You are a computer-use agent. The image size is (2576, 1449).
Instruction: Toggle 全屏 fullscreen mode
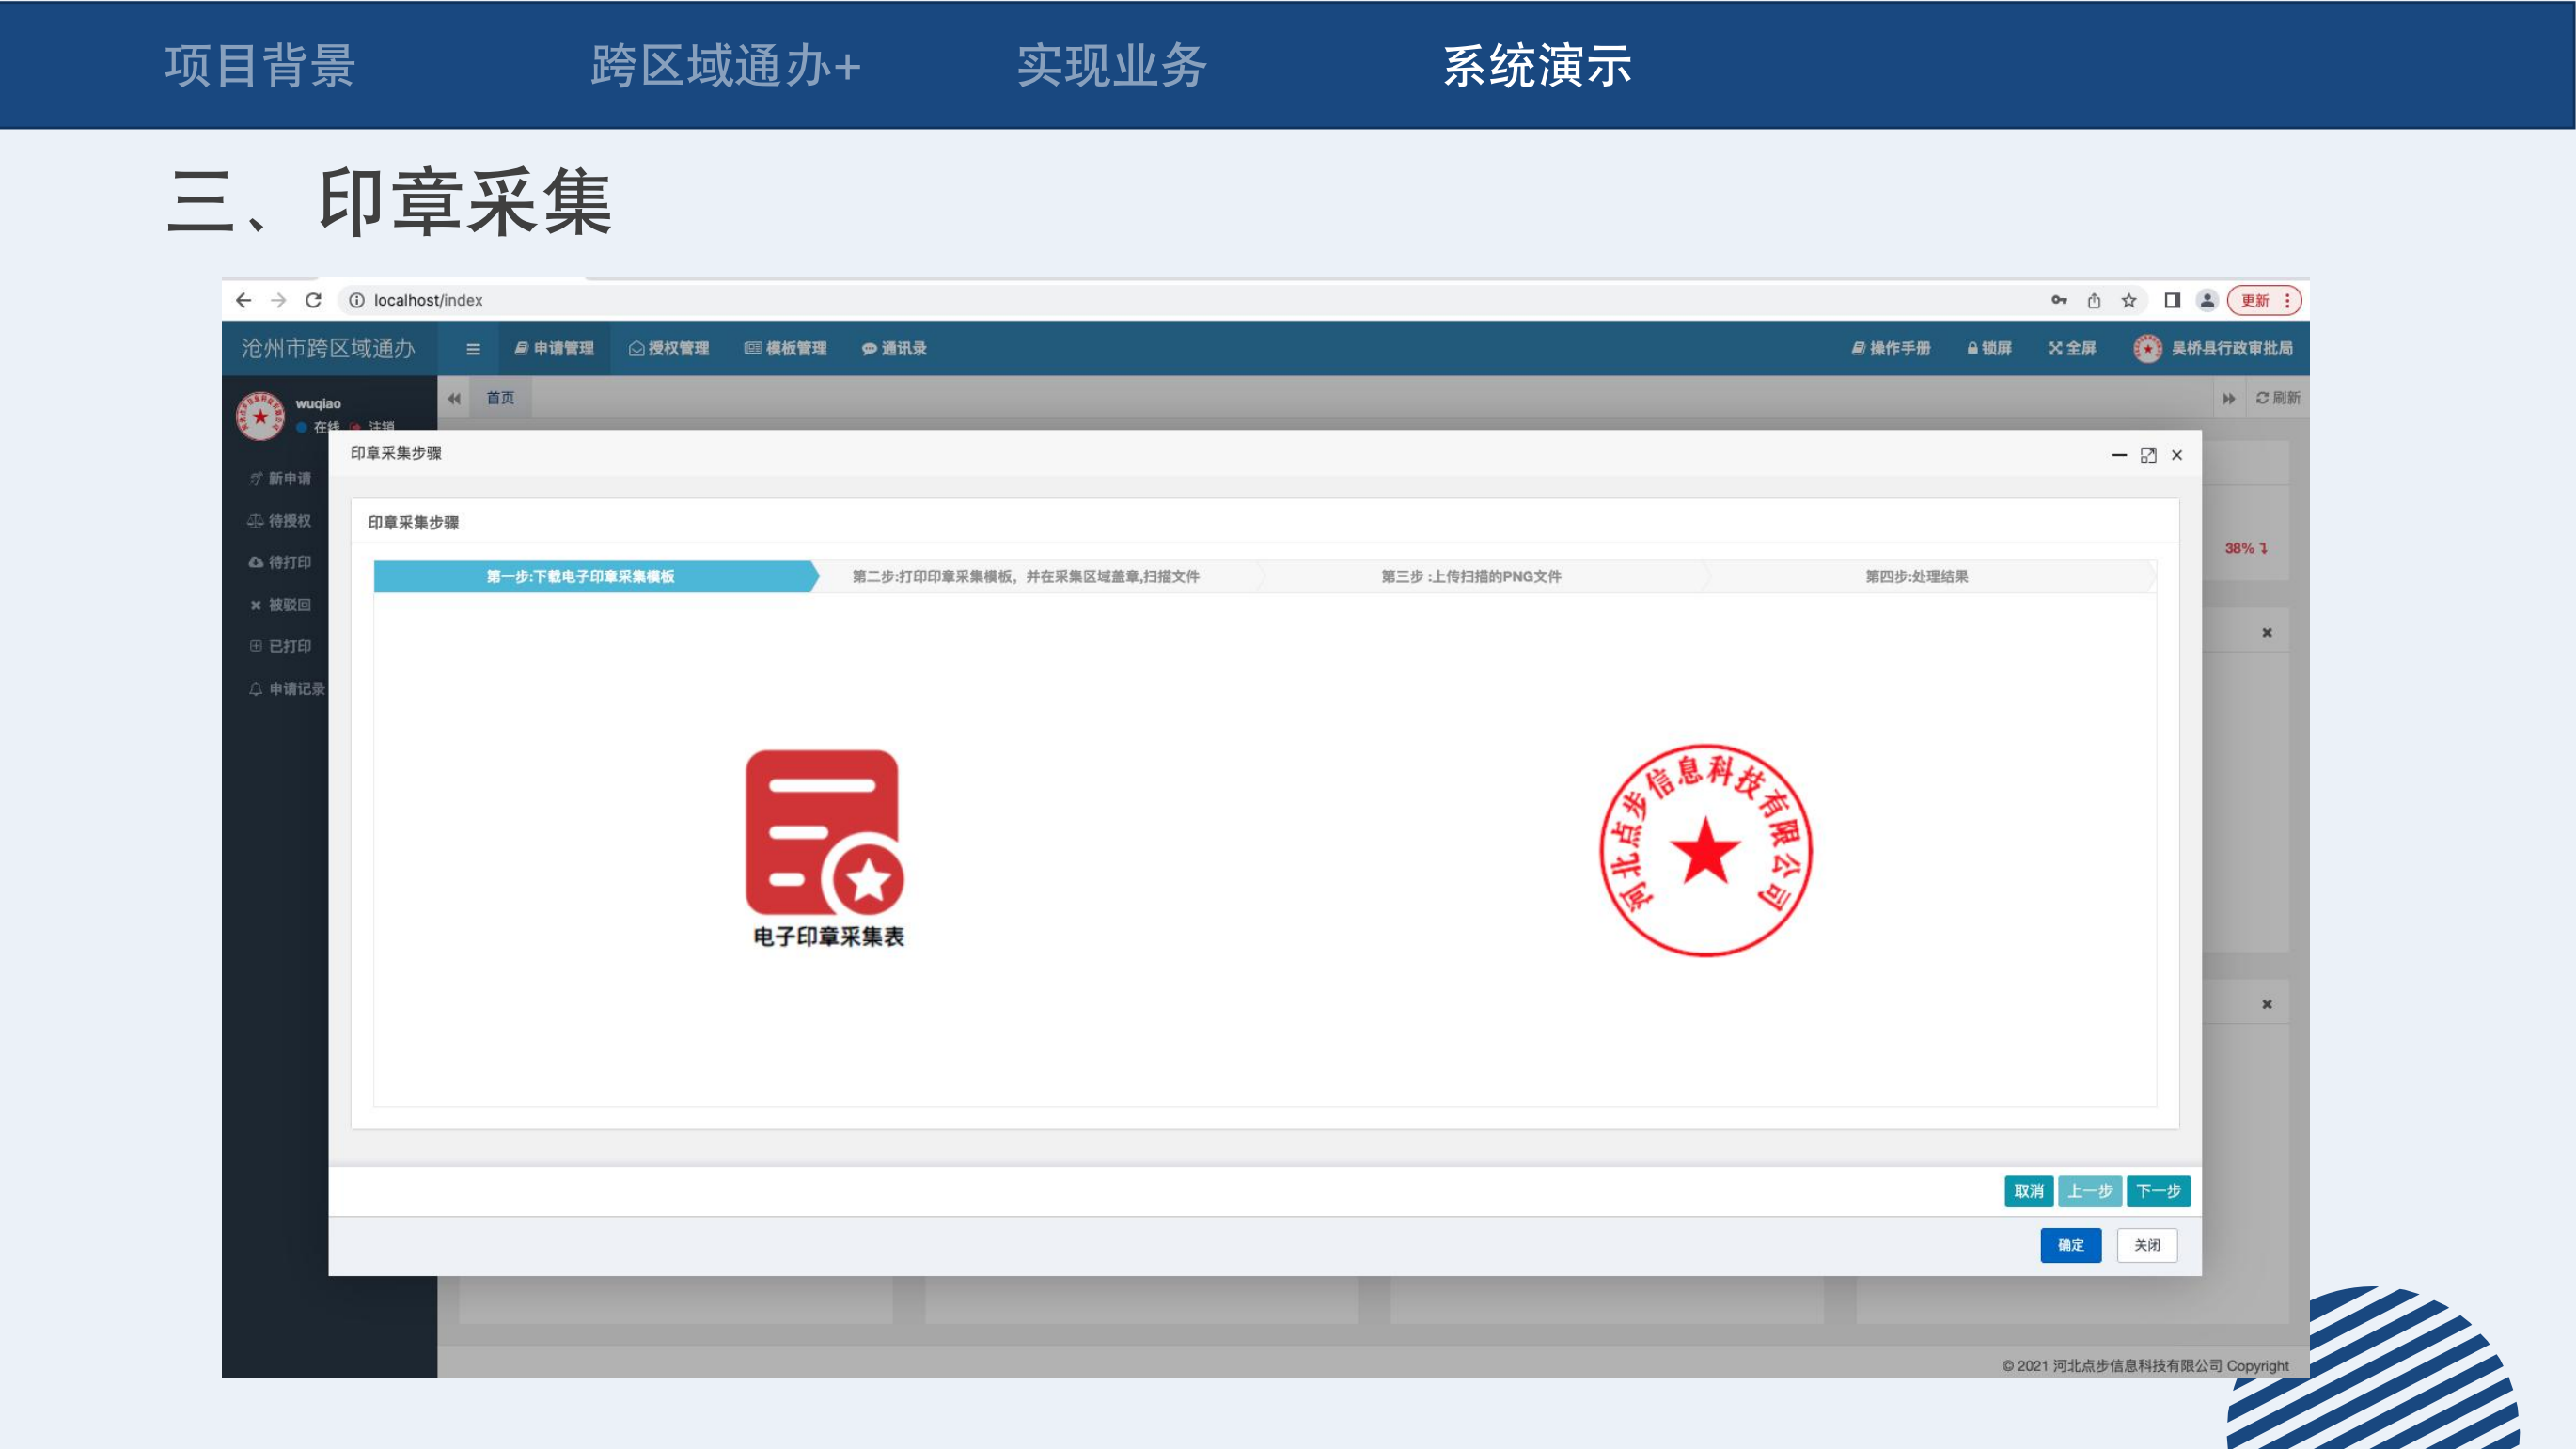2071,348
